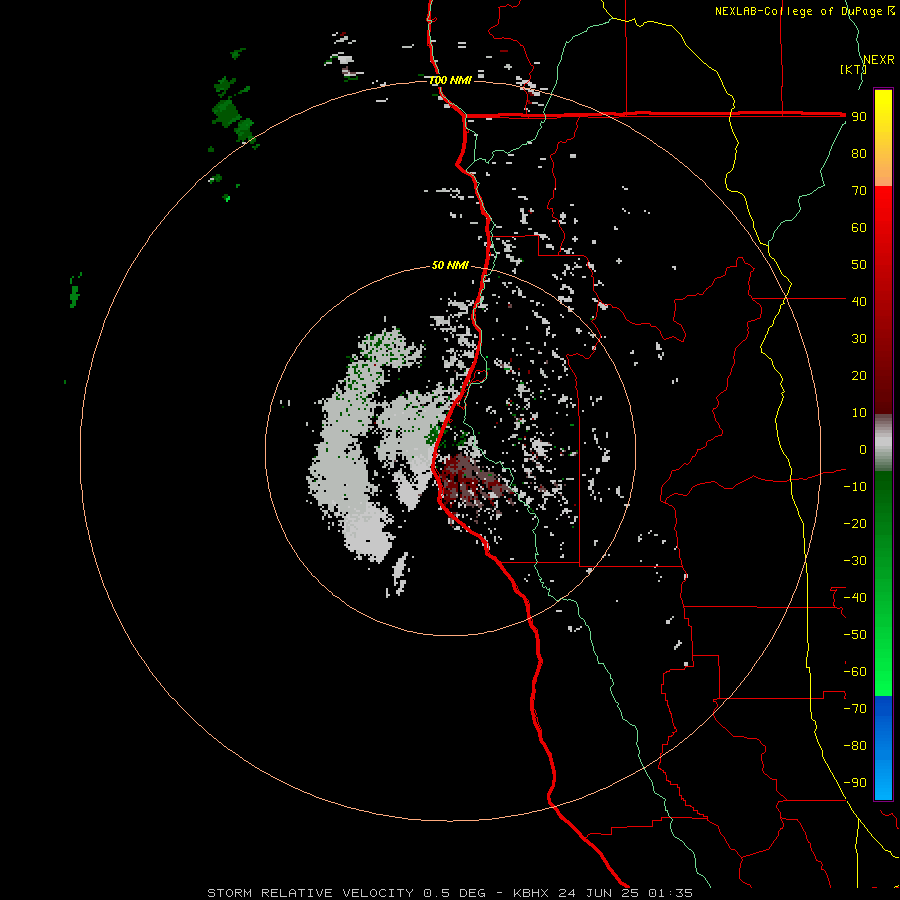The width and height of the screenshot is (900, 900).
Task: Select the positive 70 value on velocity scale
Action: click(x=859, y=191)
